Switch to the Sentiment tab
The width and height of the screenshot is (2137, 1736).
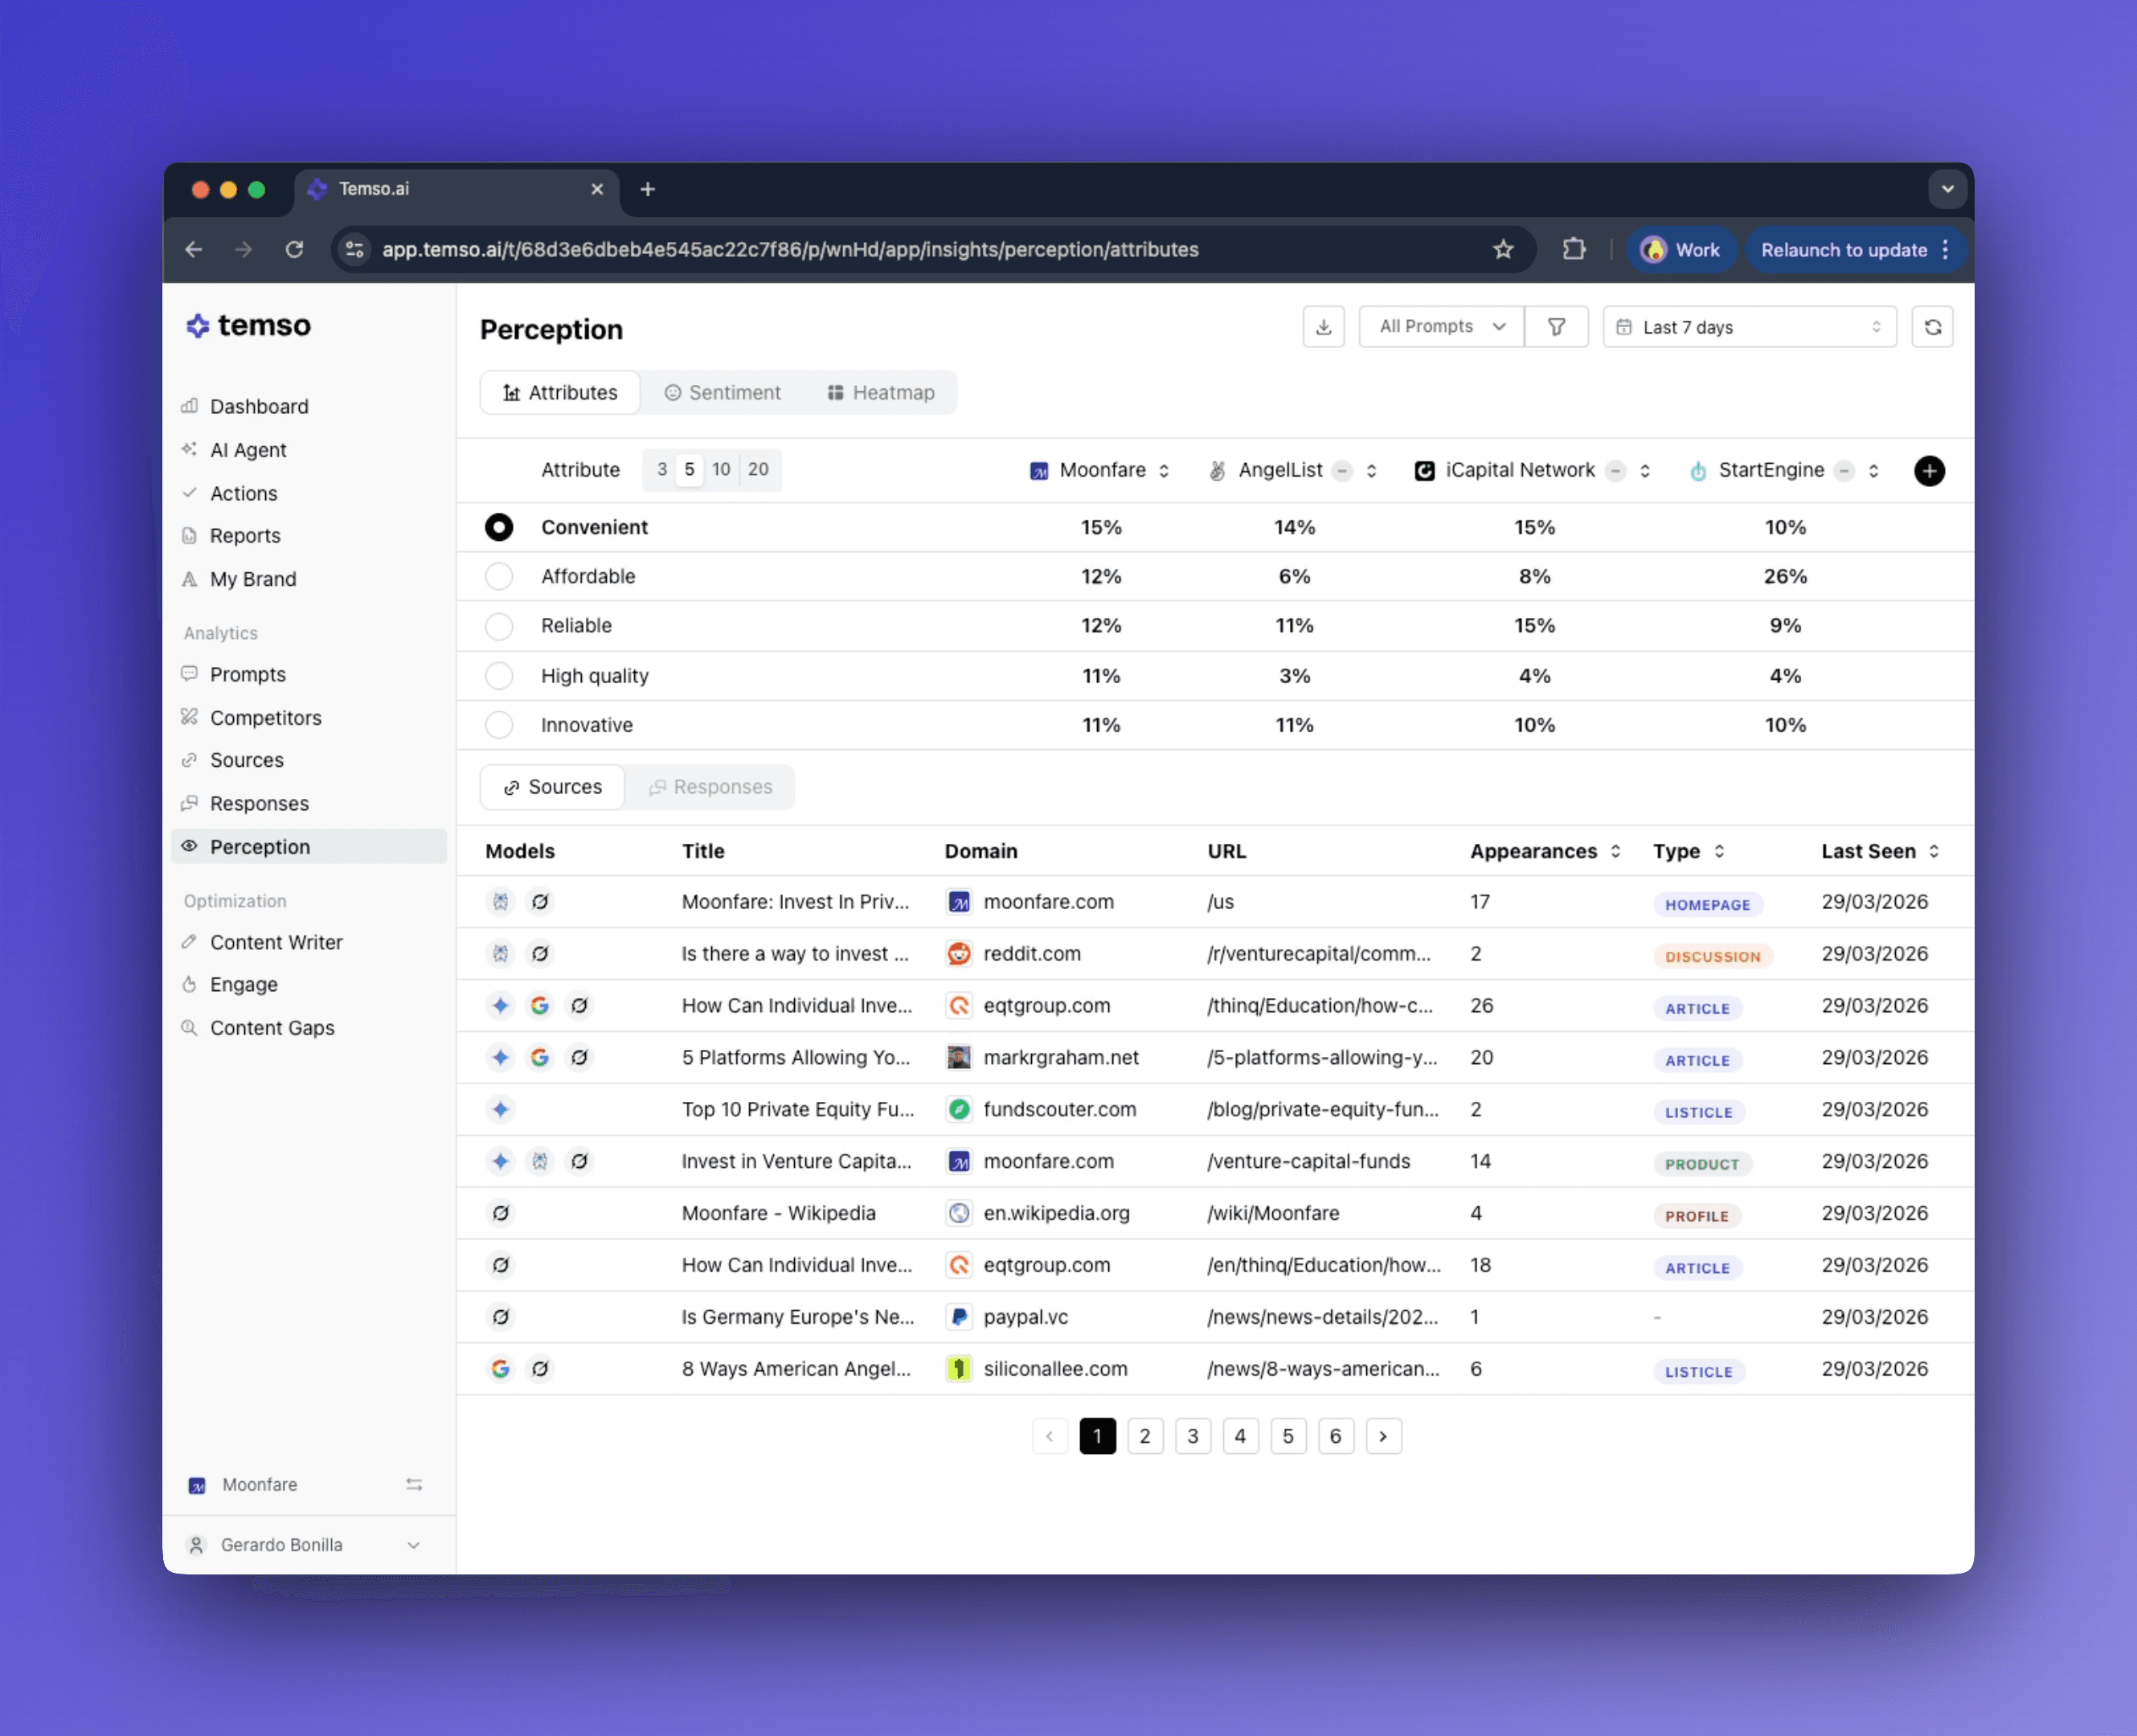(x=722, y=393)
